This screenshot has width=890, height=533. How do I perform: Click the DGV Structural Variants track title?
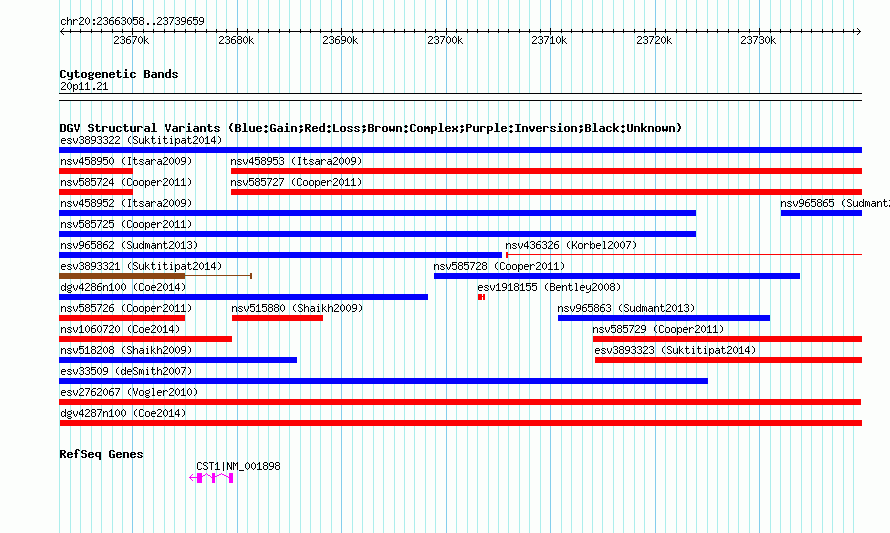pos(370,128)
